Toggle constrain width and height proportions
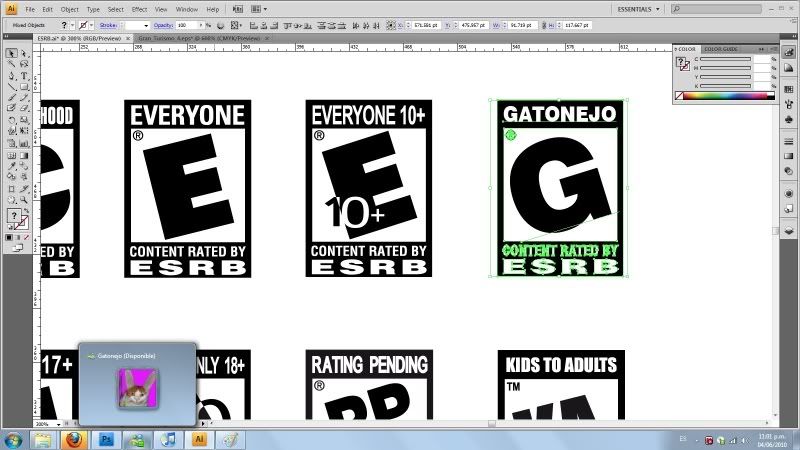The width and height of the screenshot is (800, 450). point(544,25)
